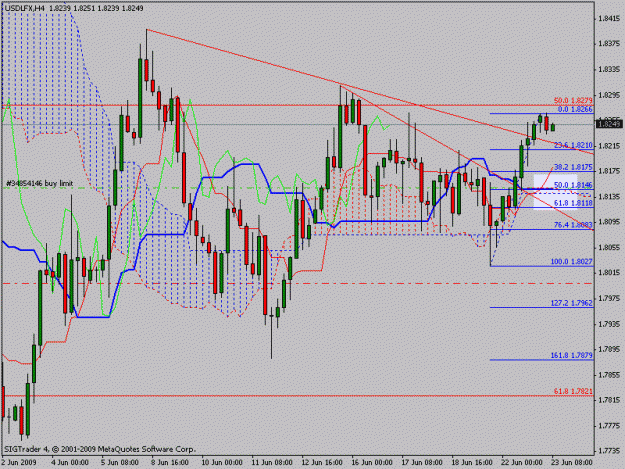Click the '16 Jun 00:00' time axis label
The image size is (625, 469).
click(x=372, y=463)
